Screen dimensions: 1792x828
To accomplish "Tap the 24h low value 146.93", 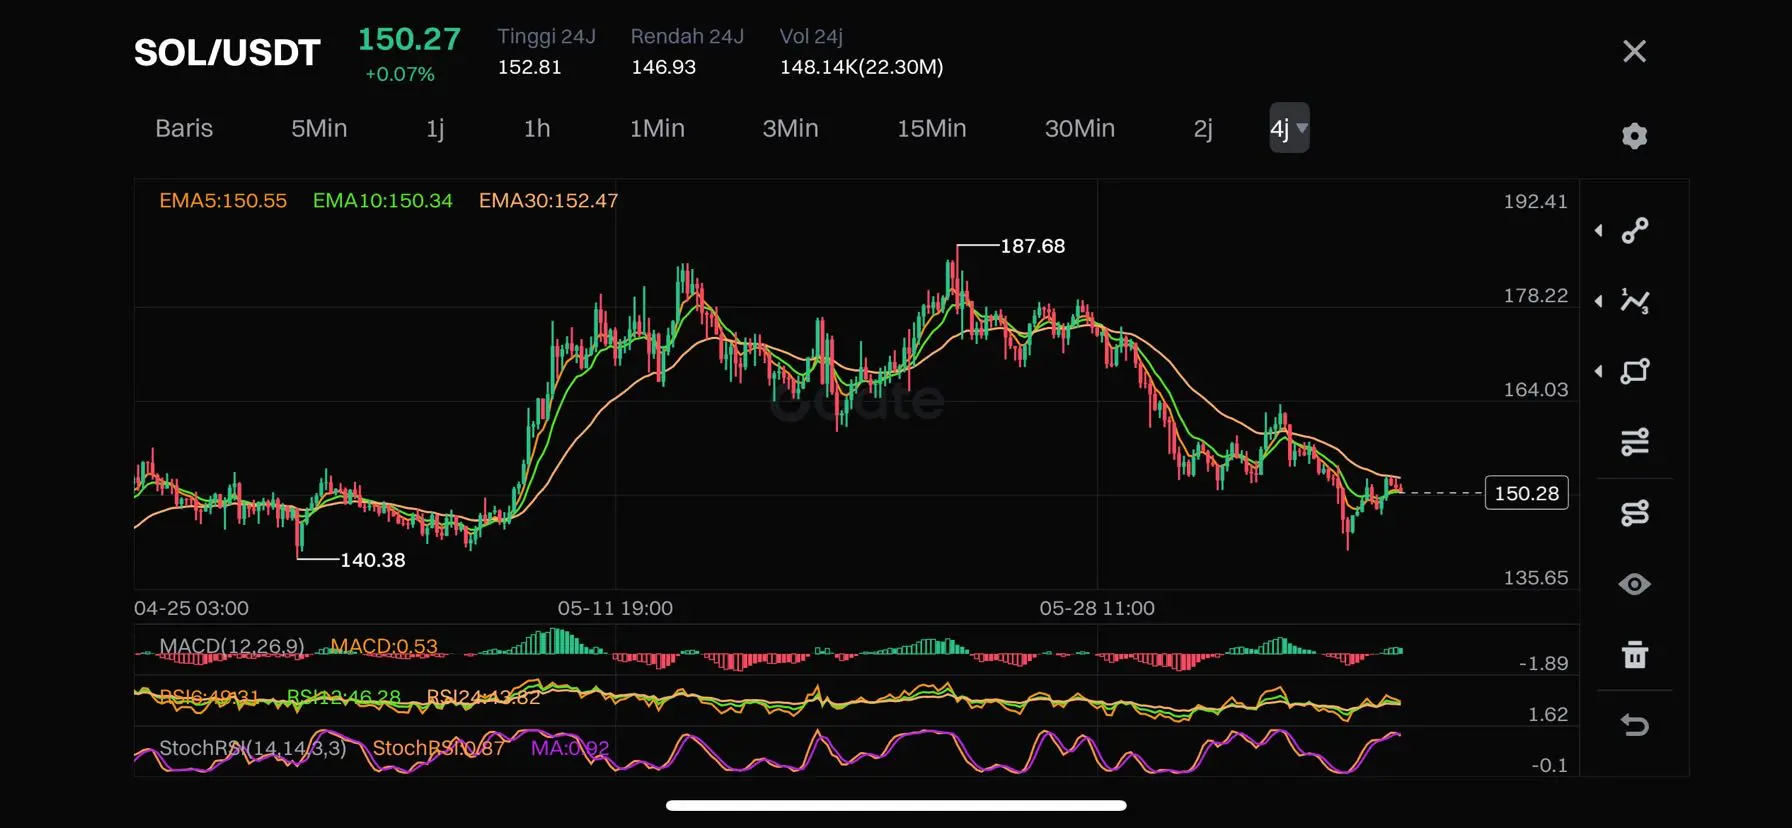I will [663, 67].
